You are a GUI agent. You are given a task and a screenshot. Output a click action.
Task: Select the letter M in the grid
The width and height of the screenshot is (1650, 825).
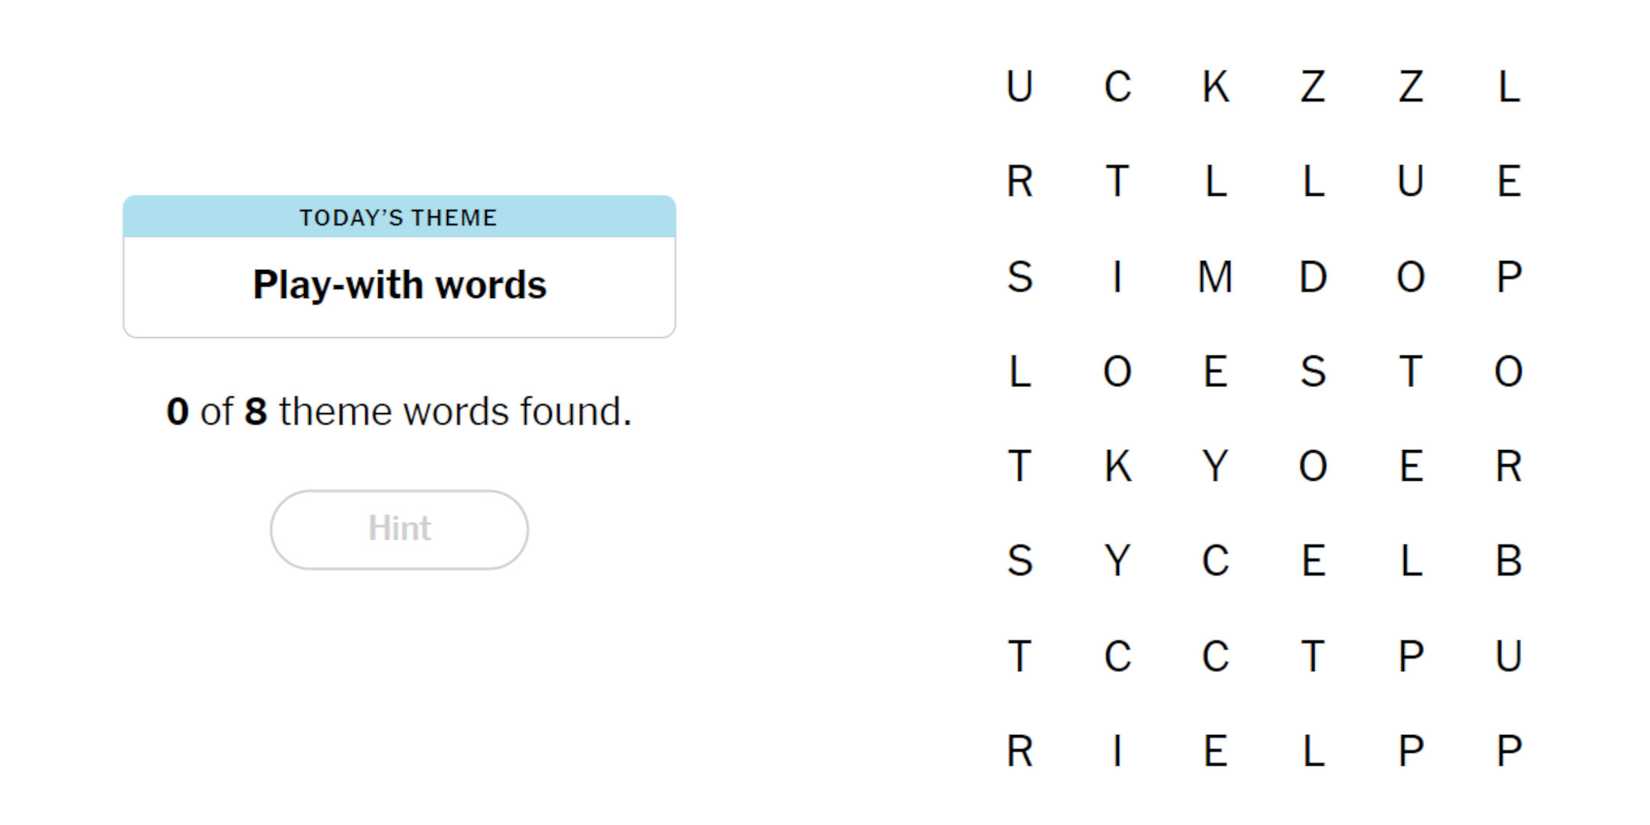(x=1215, y=277)
